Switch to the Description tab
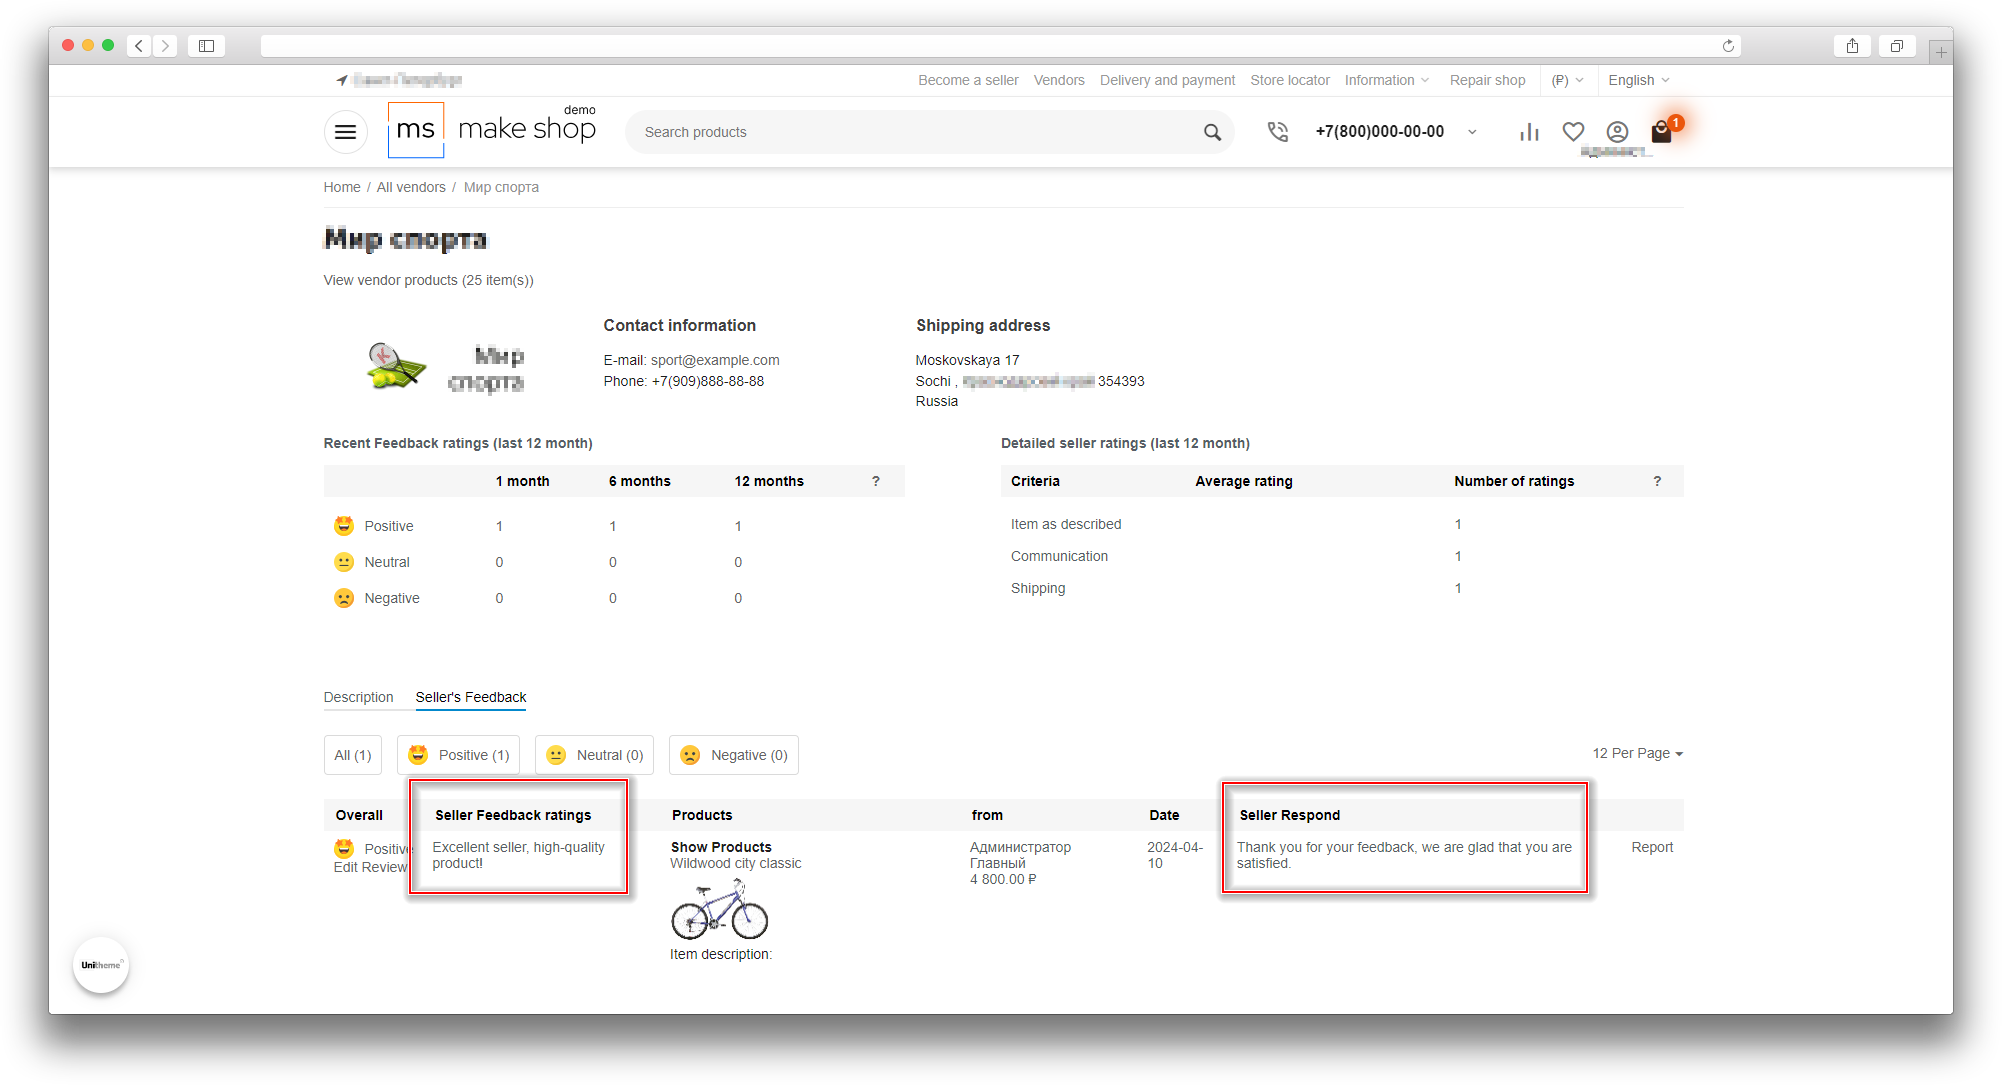The height and width of the screenshot is (1085, 2002). (358, 697)
